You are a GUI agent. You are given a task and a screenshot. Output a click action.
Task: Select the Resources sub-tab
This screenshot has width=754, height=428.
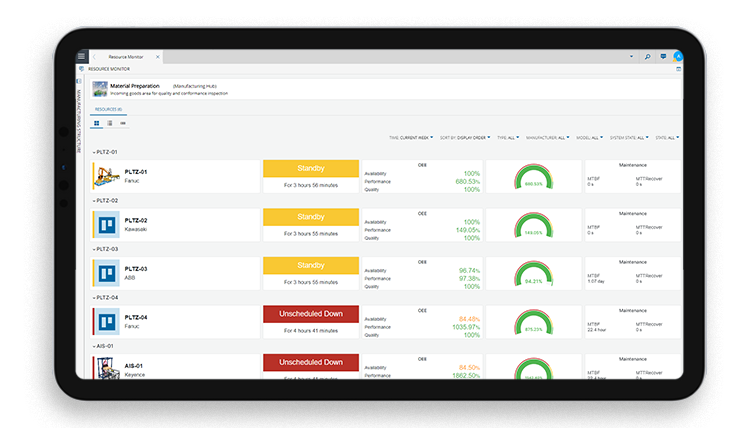(x=108, y=108)
